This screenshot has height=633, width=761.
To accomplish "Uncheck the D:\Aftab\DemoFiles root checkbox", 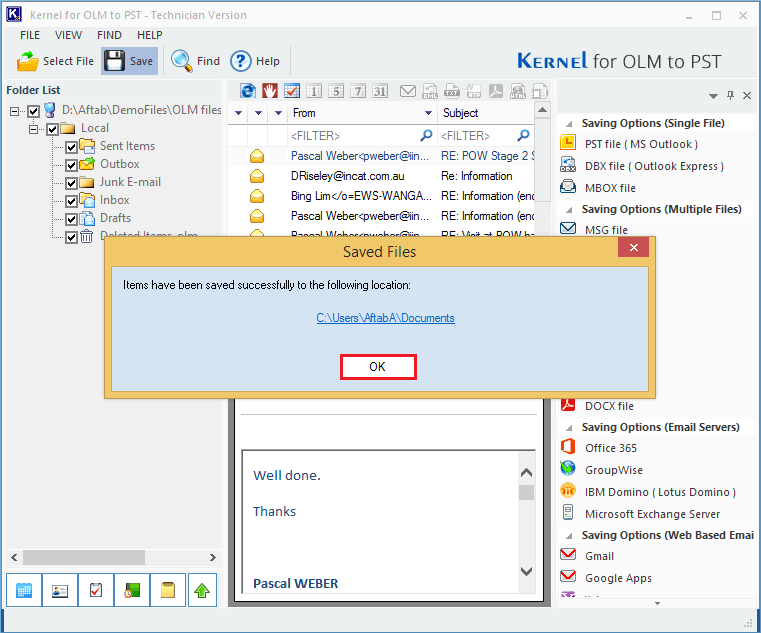I will [33, 111].
